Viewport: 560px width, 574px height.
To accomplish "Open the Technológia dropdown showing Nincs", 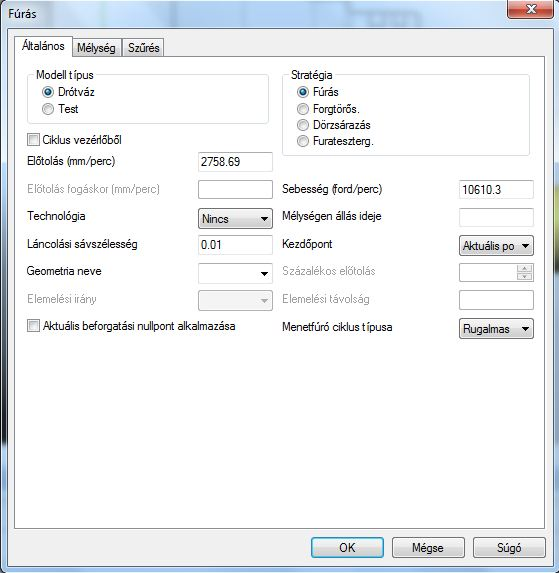I will point(235,219).
